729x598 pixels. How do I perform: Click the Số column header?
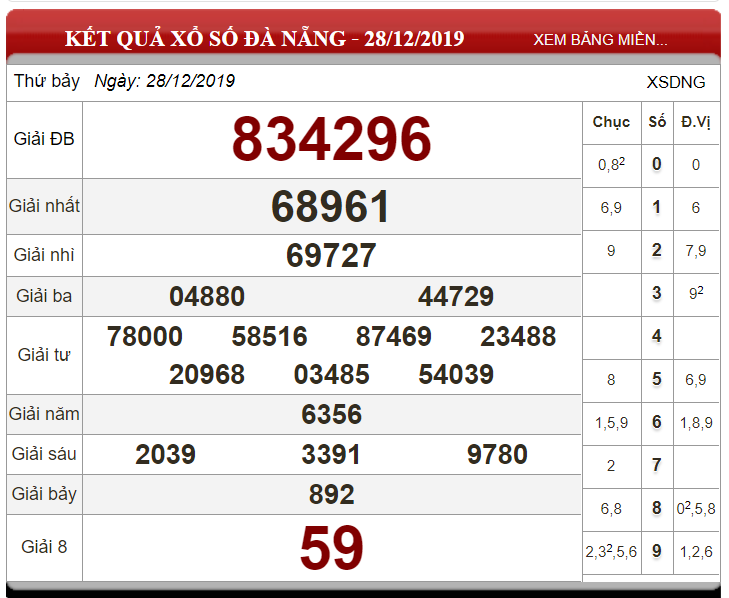point(657,122)
